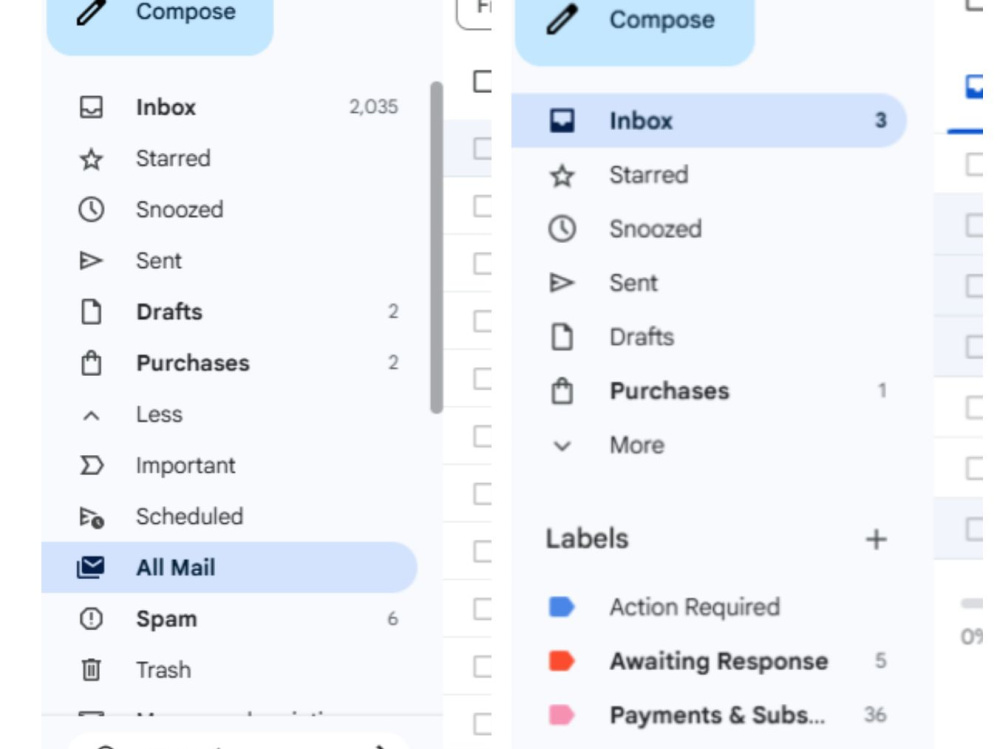1000x749 pixels.
Task: Click the Sent arrow icon in left sidebar
Action: 91,260
